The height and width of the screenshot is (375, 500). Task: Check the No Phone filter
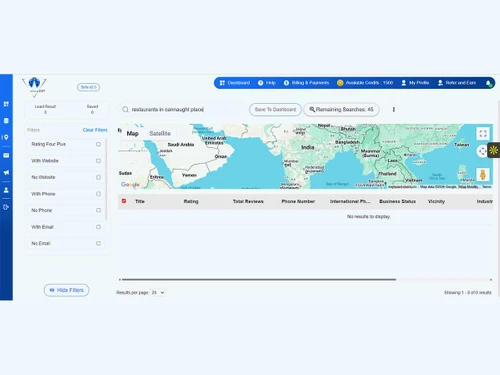click(x=98, y=210)
